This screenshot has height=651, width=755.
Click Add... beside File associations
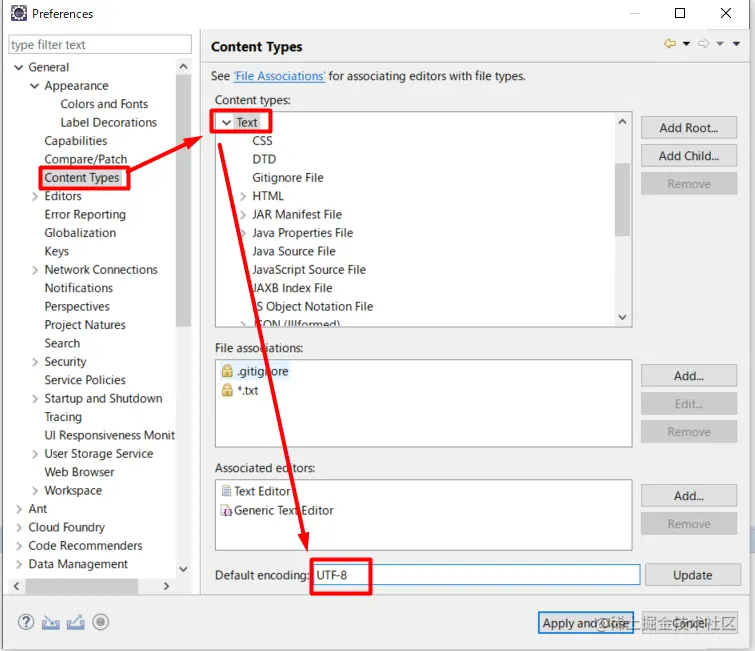(689, 376)
